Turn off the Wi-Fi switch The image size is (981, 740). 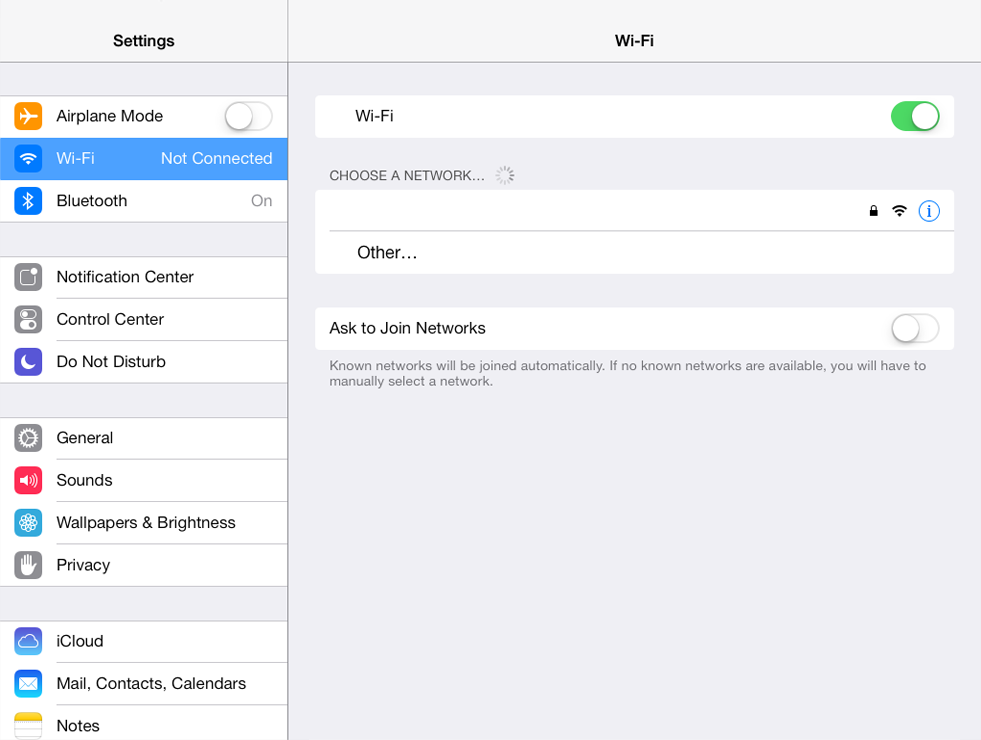[915, 116]
